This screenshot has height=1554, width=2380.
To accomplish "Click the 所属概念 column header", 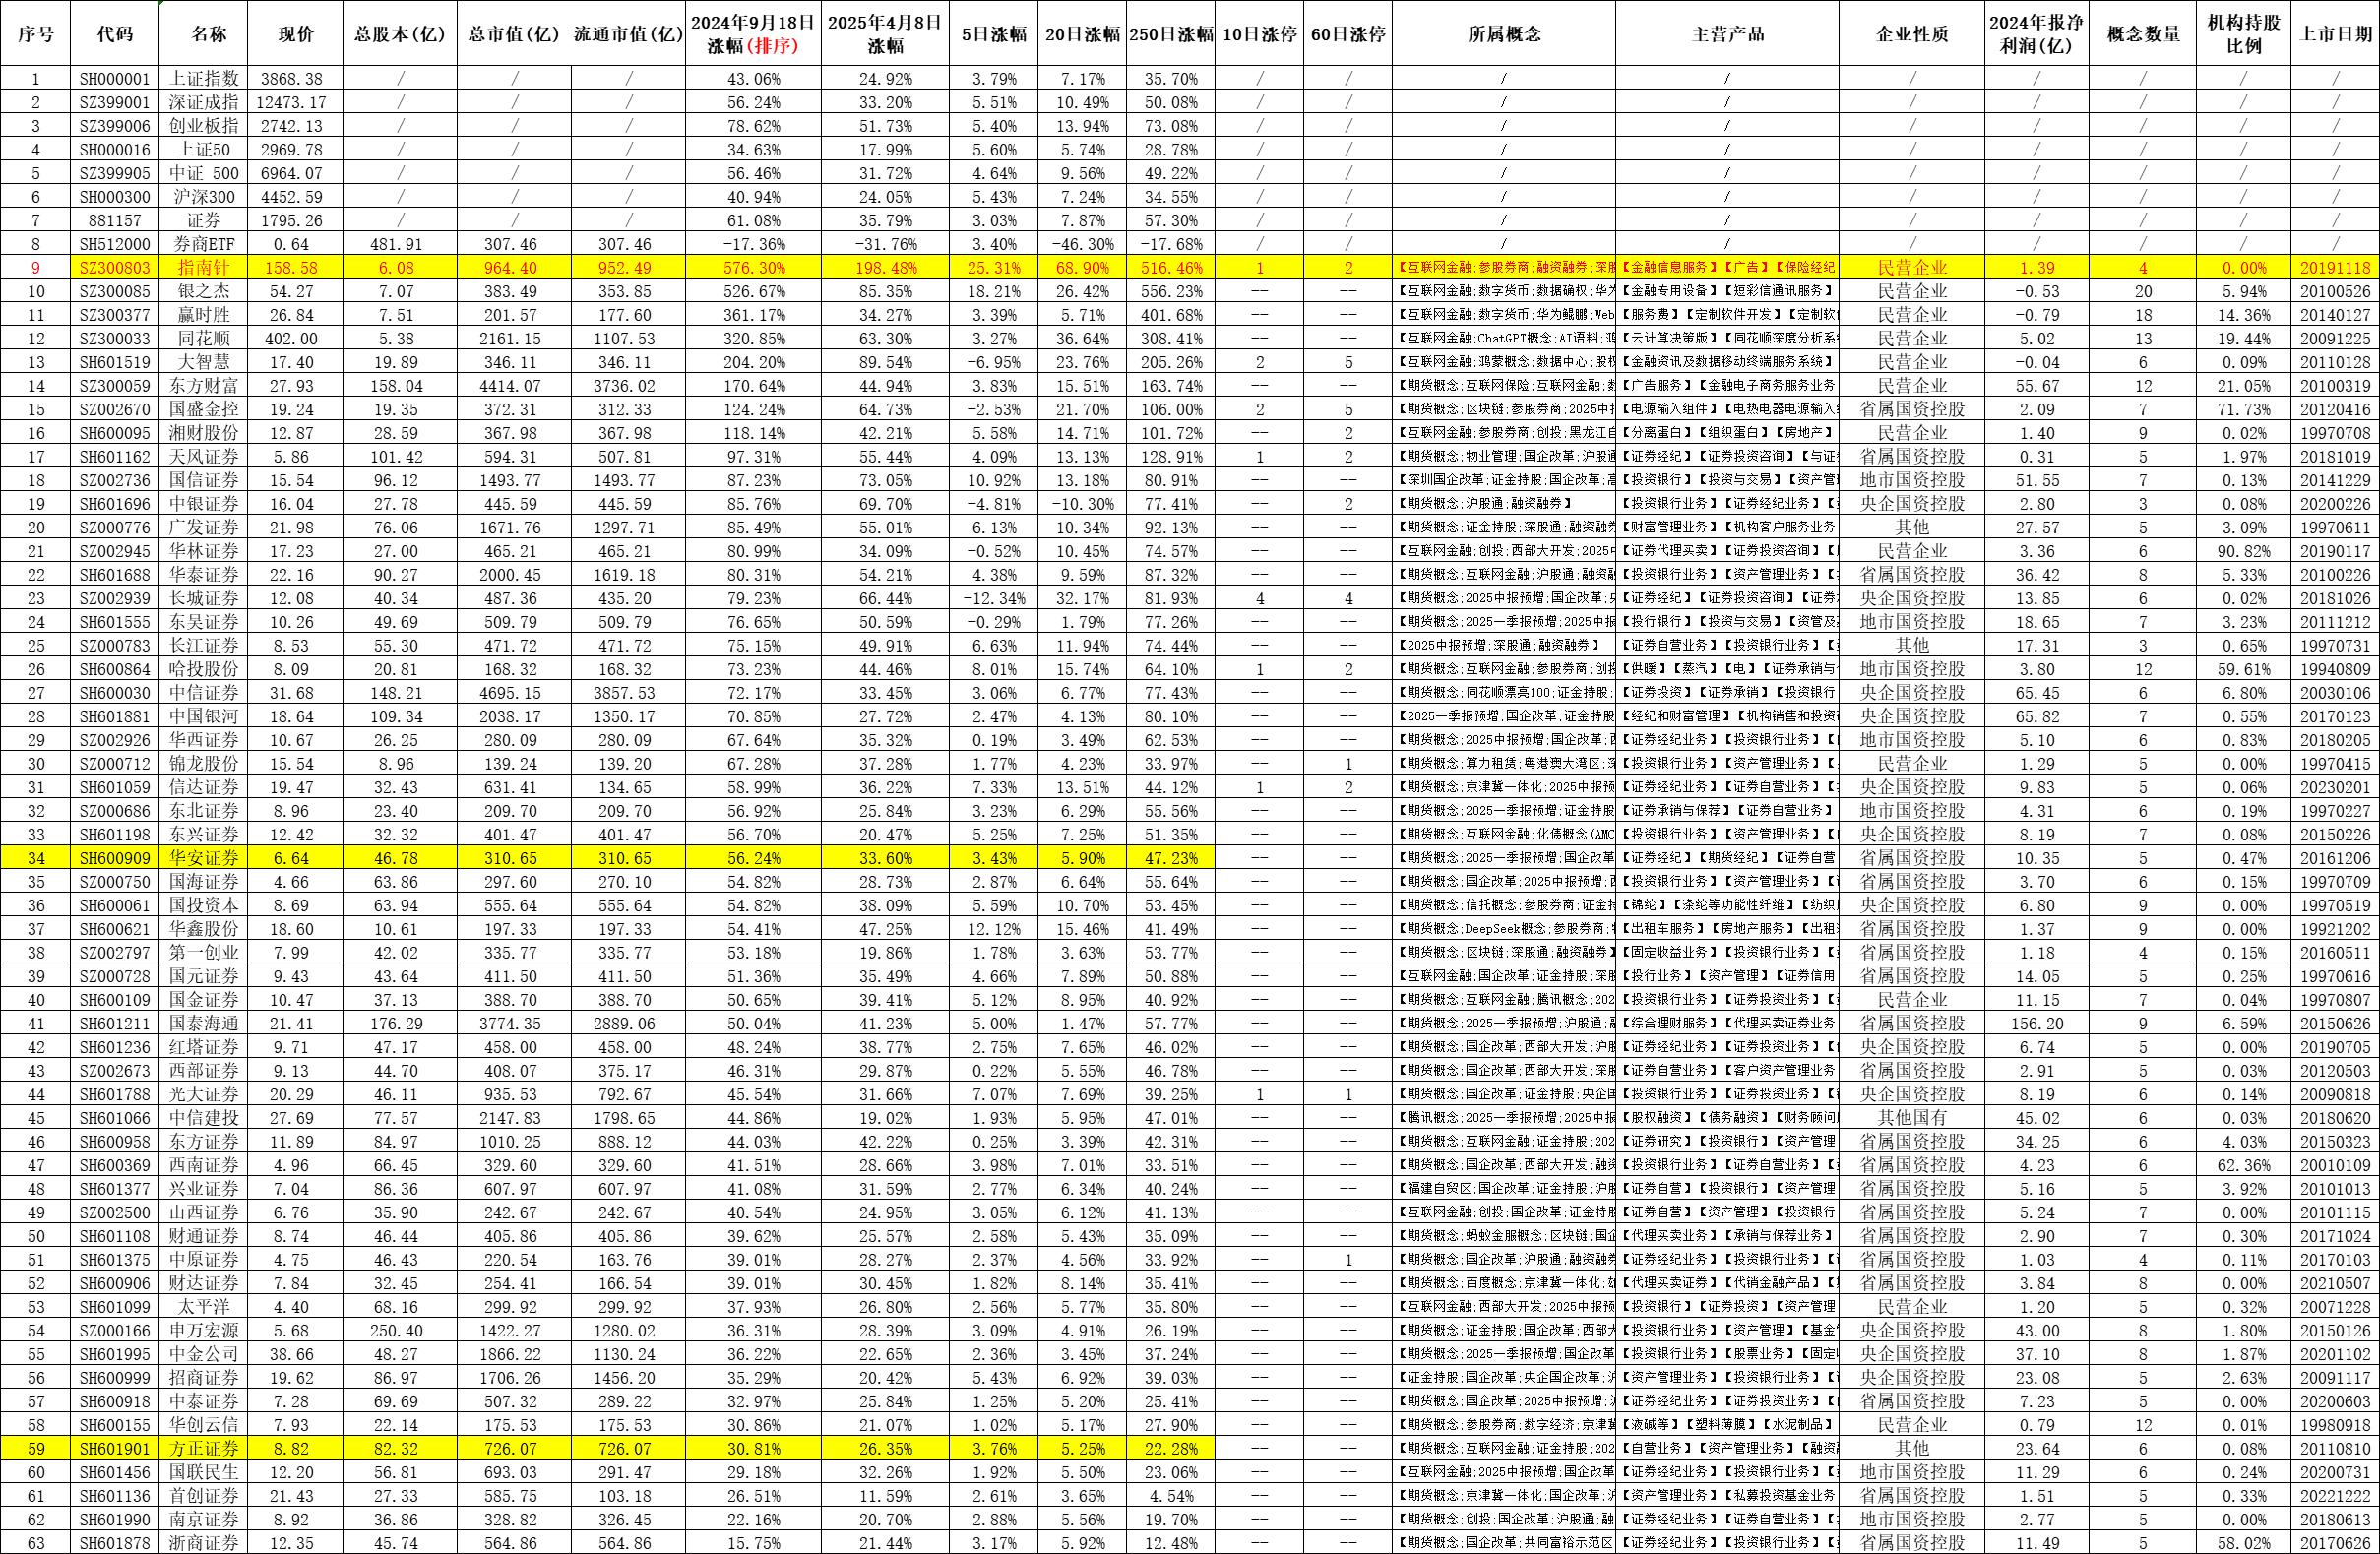I will click(1503, 33).
